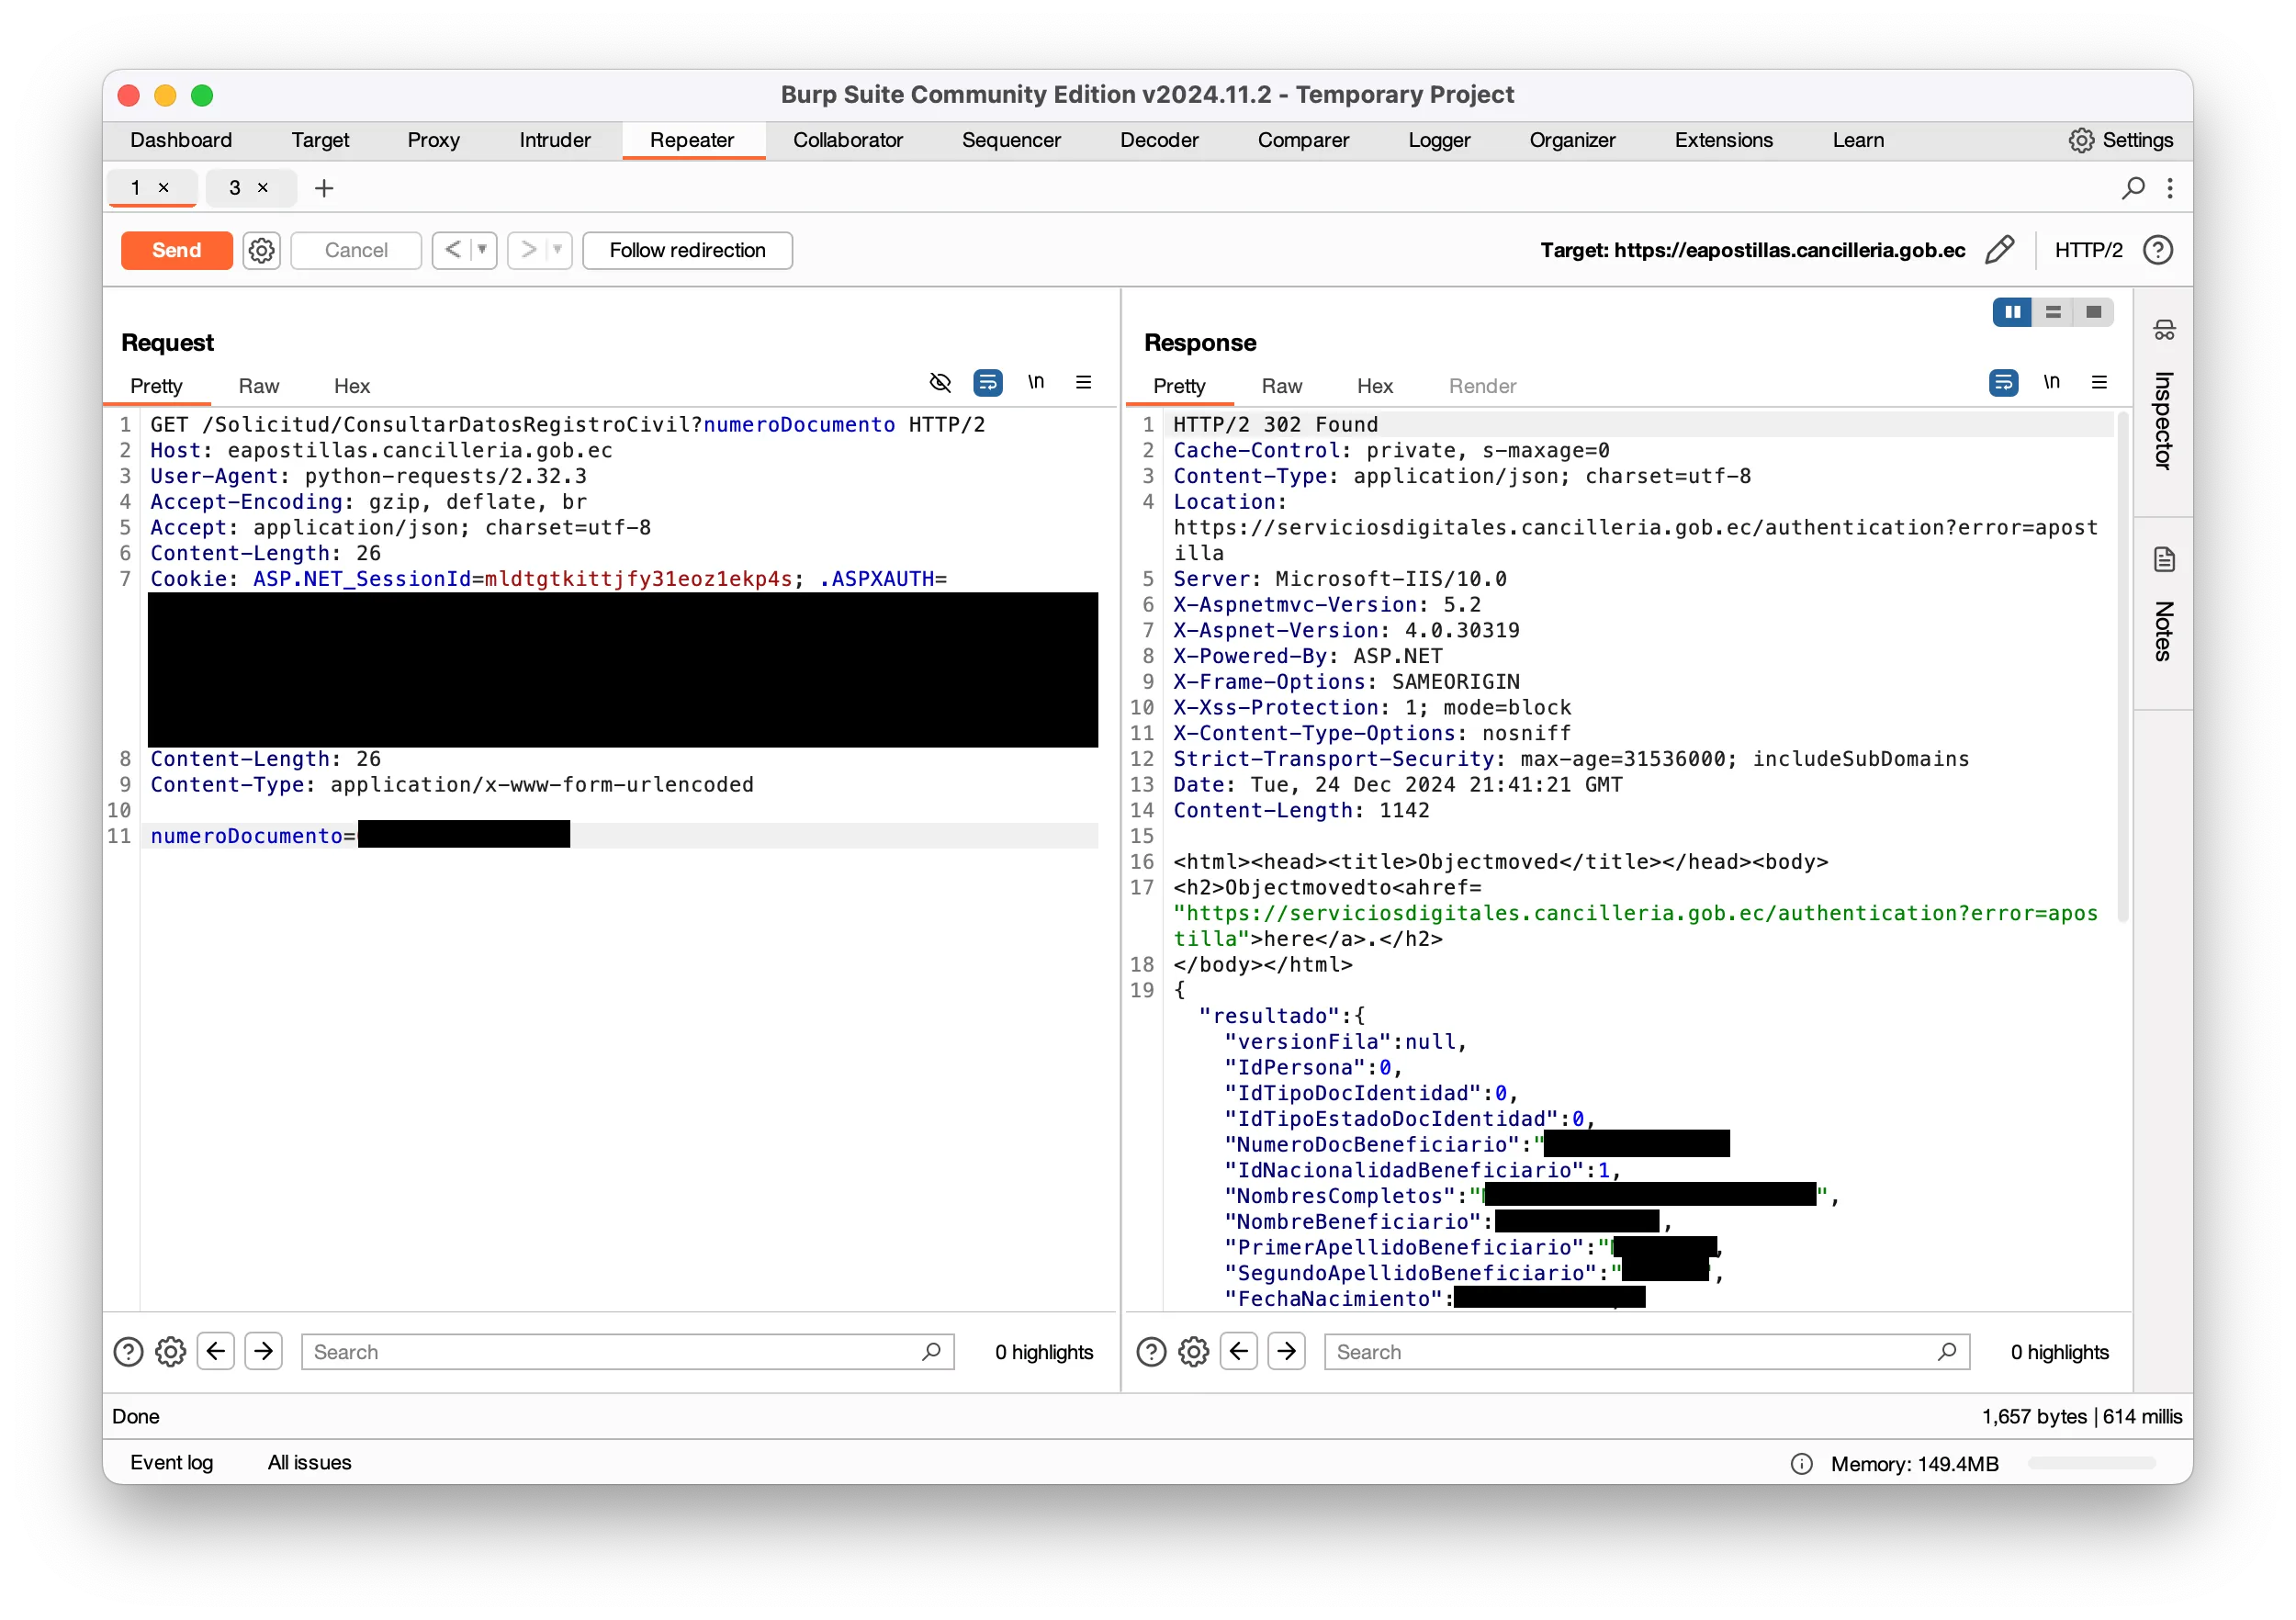This screenshot has height=1620, width=2296.
Task: Click the HTTP/2 protocol selector
Action: pyautogui.click(x=2088, y=250)
